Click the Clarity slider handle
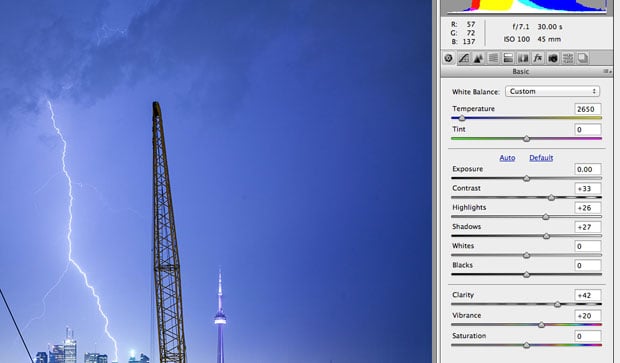Viewport: 620px width, 363px height. coord(557,304)
